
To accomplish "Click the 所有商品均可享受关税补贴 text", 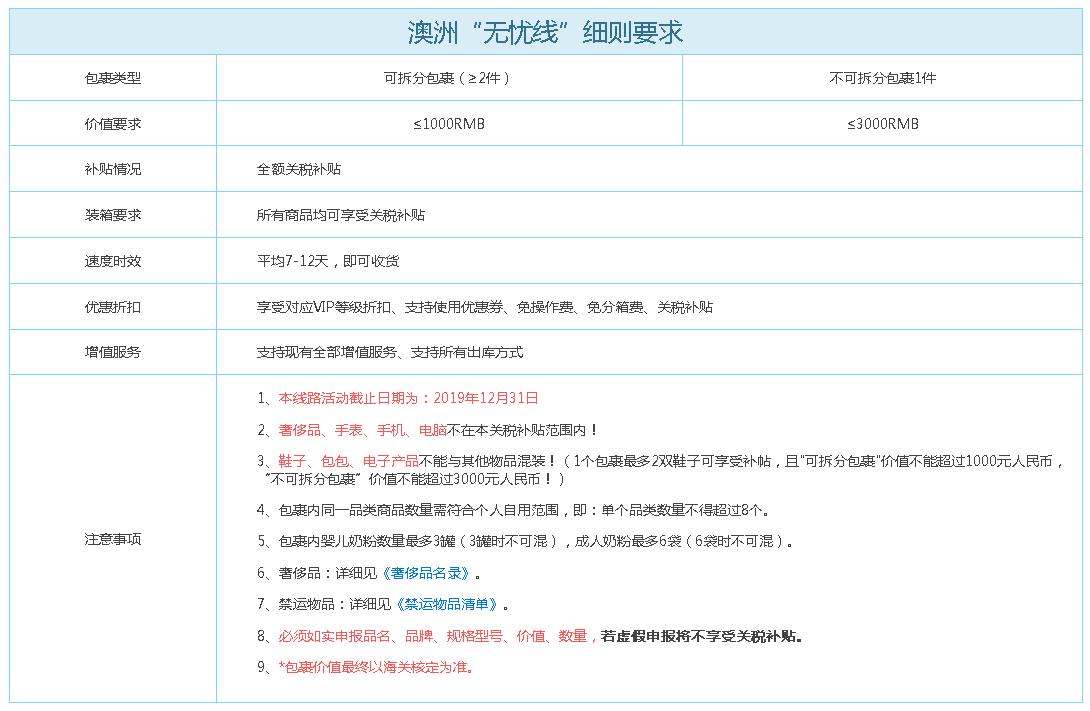I will (341, 215).
